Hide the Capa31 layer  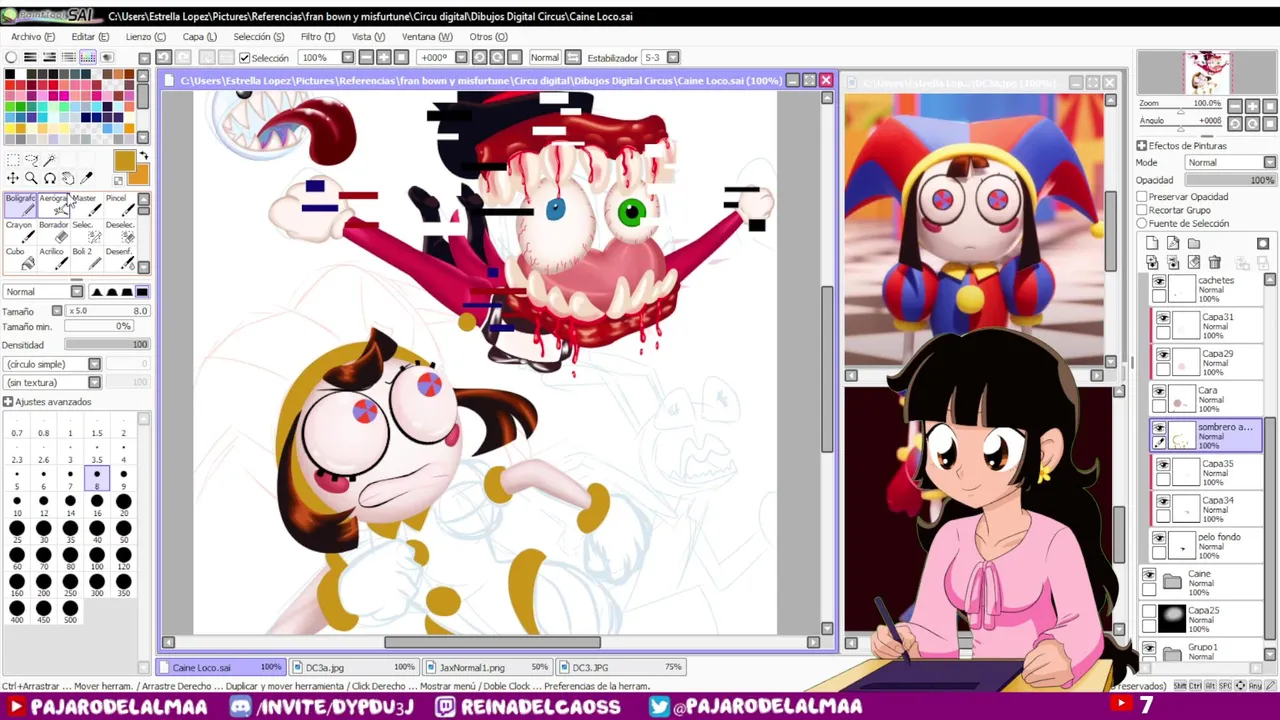pos(1163,319)
